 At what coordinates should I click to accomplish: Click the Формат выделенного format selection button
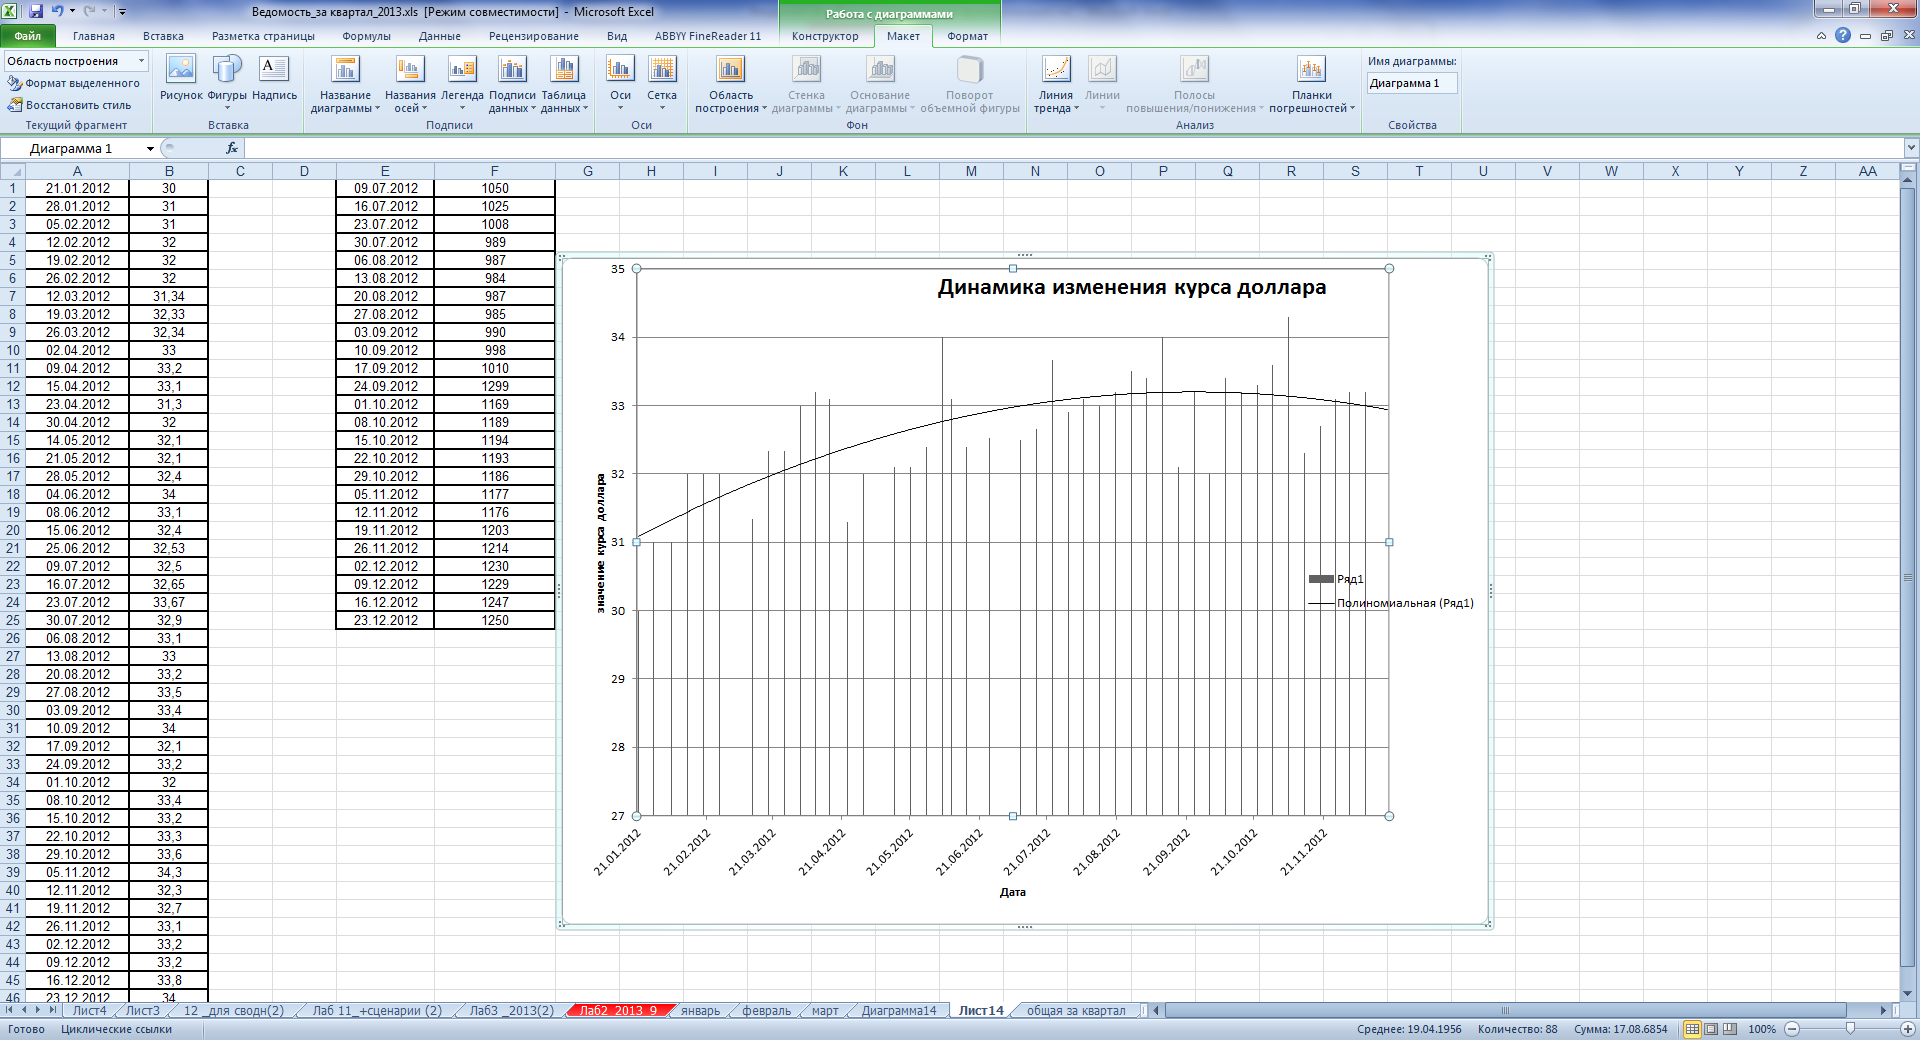74,83
